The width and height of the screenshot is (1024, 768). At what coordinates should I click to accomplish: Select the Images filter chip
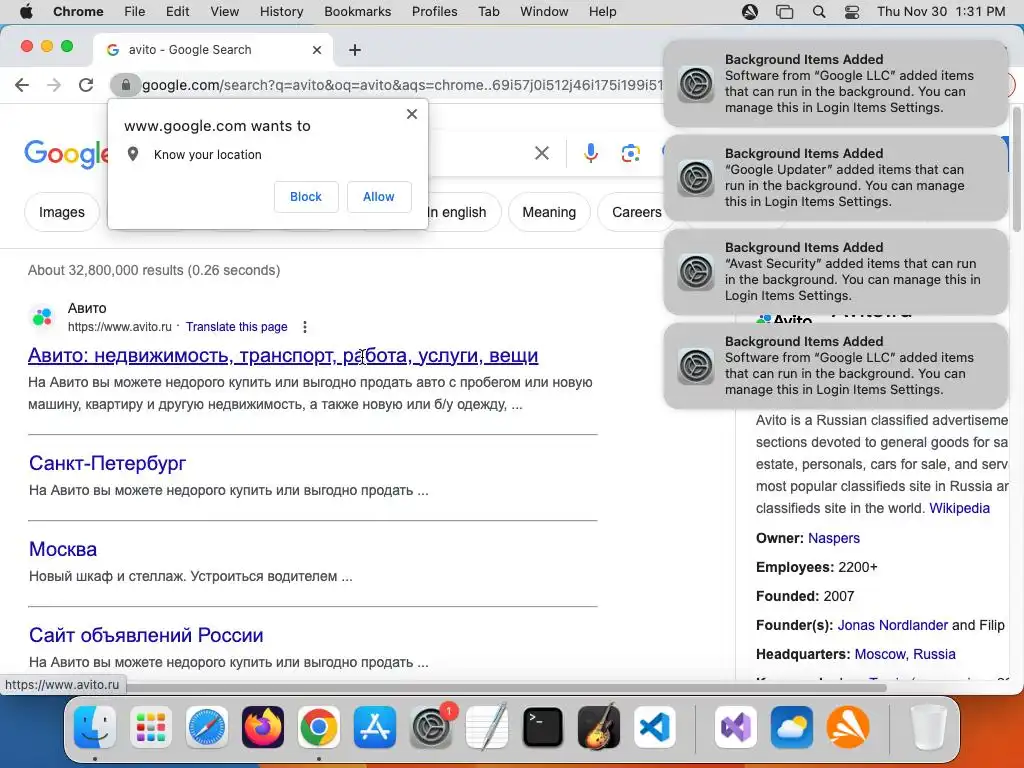62,212
